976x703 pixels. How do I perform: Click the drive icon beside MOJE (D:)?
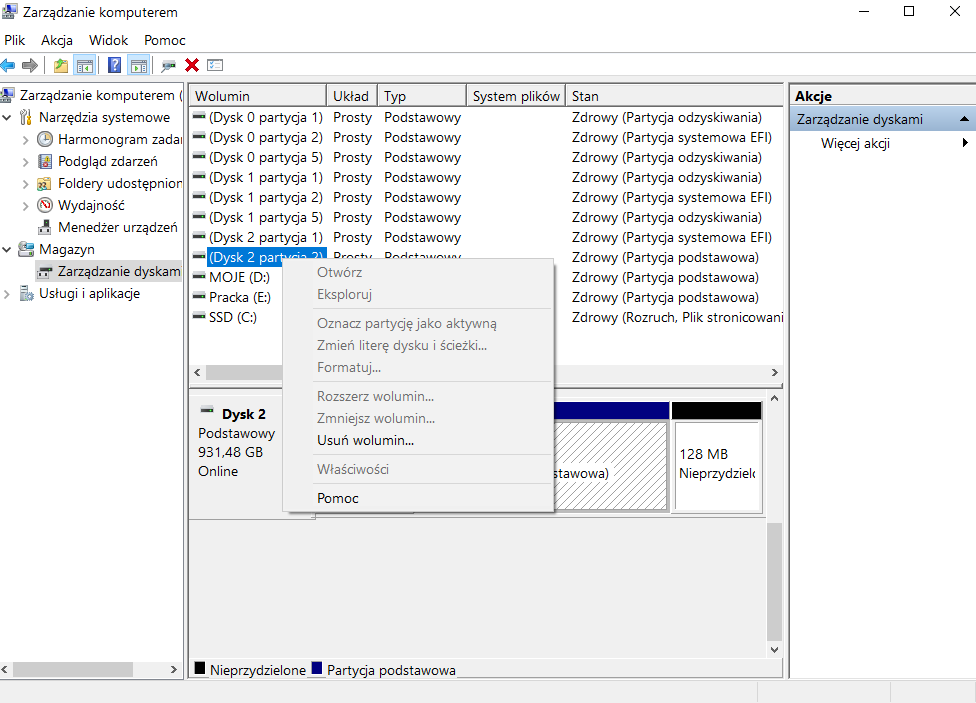tap(199, 277)
